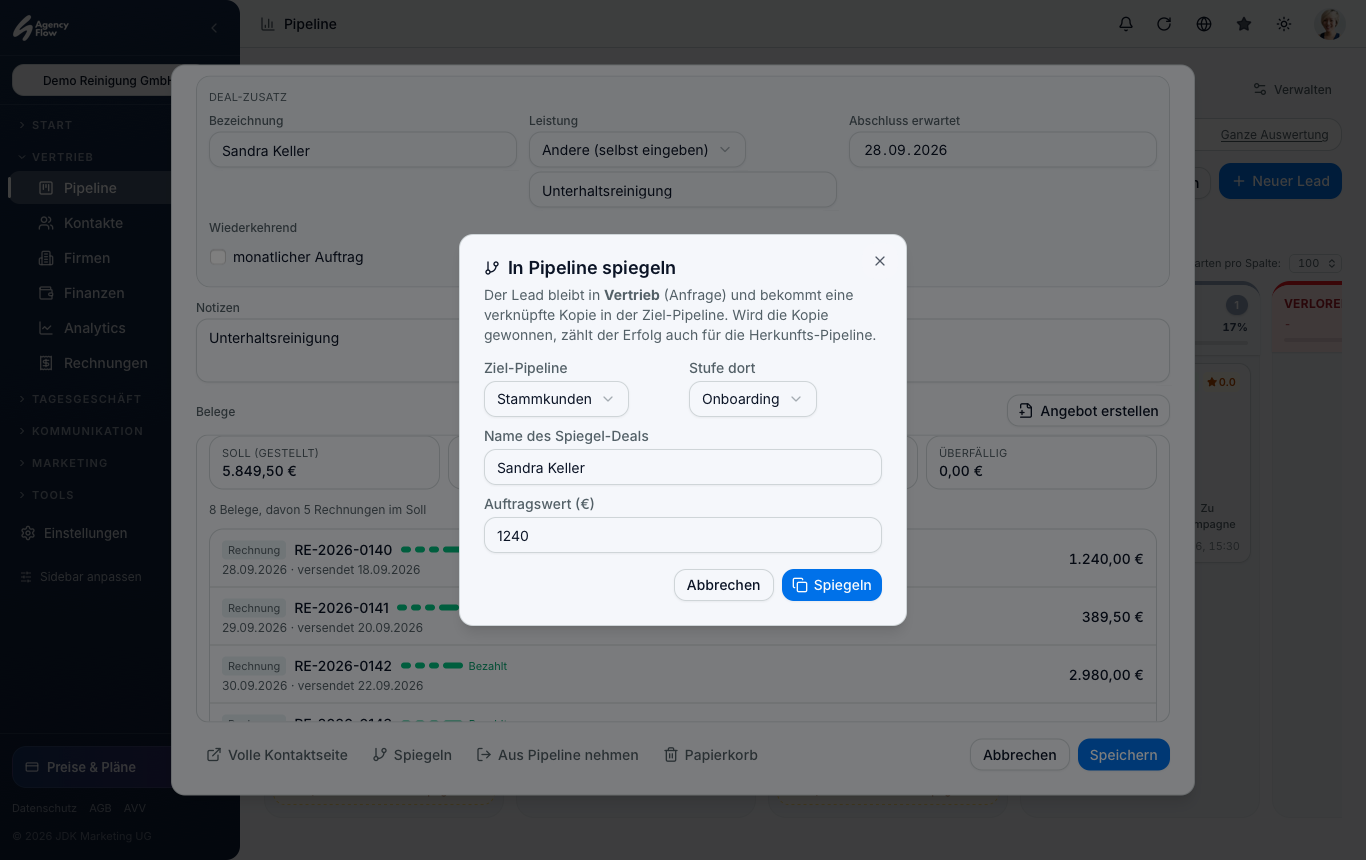Click the Name des Spiegel-Deals field

[683, 467]
